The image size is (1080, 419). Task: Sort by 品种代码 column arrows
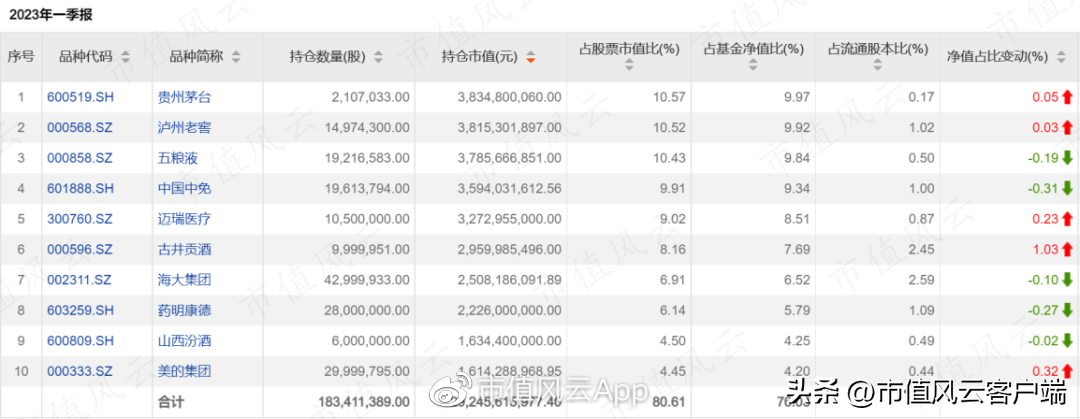click(125, 57)
